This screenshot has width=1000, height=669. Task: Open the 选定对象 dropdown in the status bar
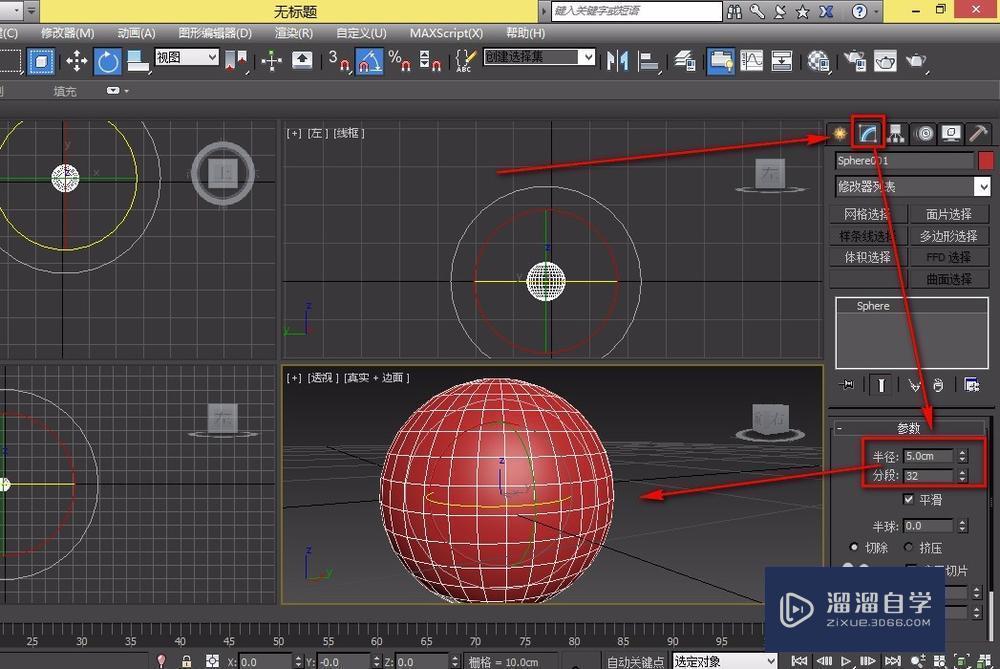click(x=724, y=660)
